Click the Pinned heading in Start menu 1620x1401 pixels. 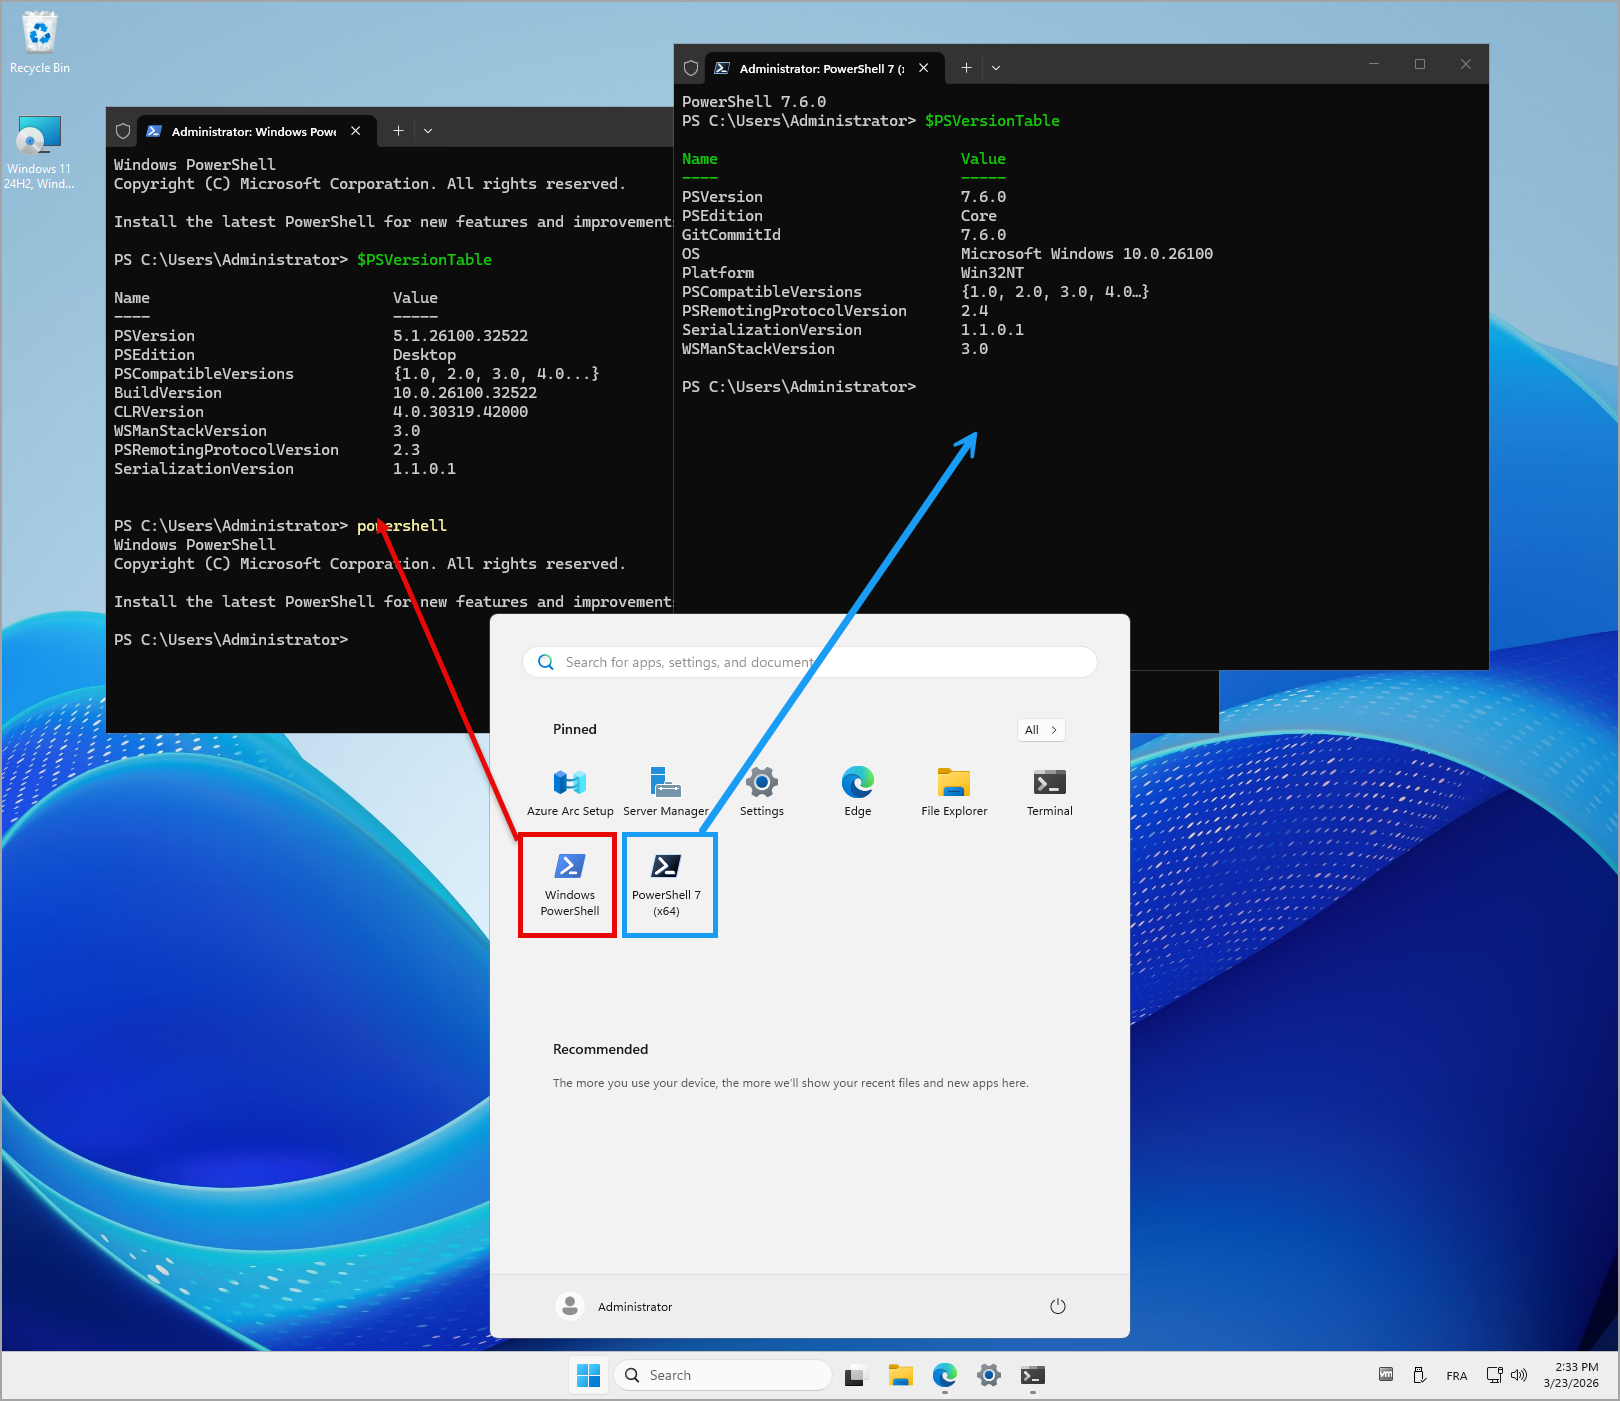click(x=575, y=729)
